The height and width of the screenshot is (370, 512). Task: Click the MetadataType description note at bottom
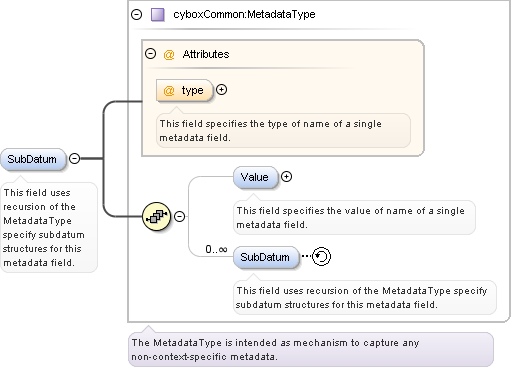[x=311, y=350]
